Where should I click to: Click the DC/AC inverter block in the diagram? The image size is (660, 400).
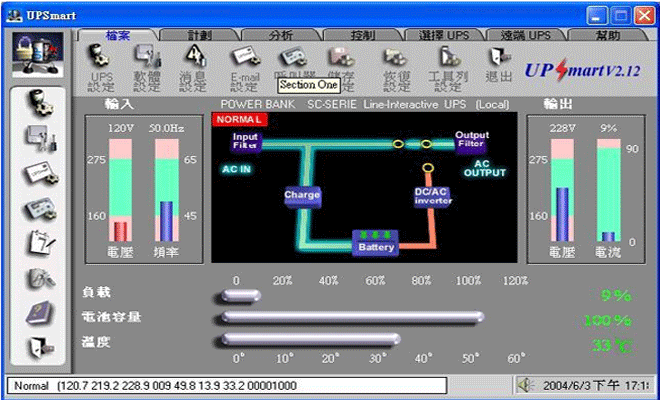click(433, 196)
